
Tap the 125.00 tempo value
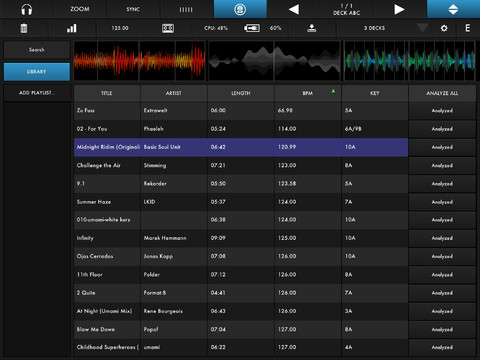point(120,28)
